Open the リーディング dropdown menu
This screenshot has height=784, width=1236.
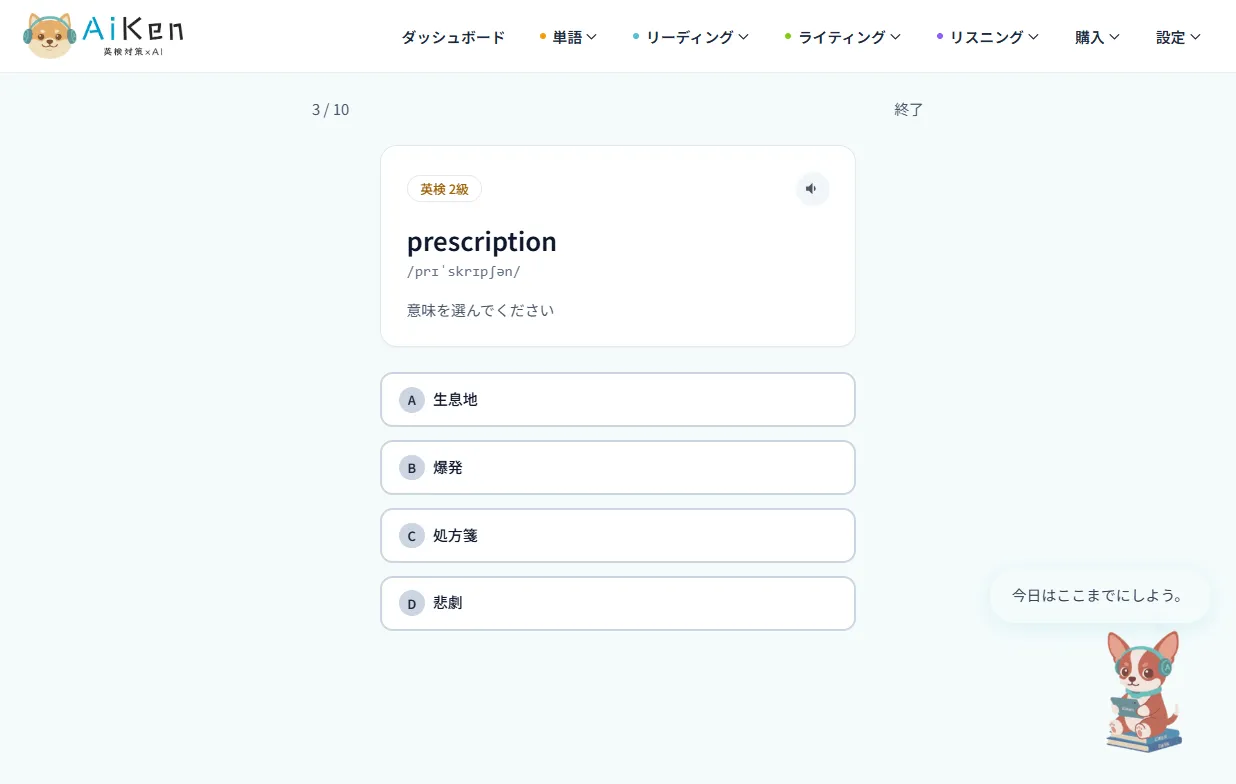(691, 37)
